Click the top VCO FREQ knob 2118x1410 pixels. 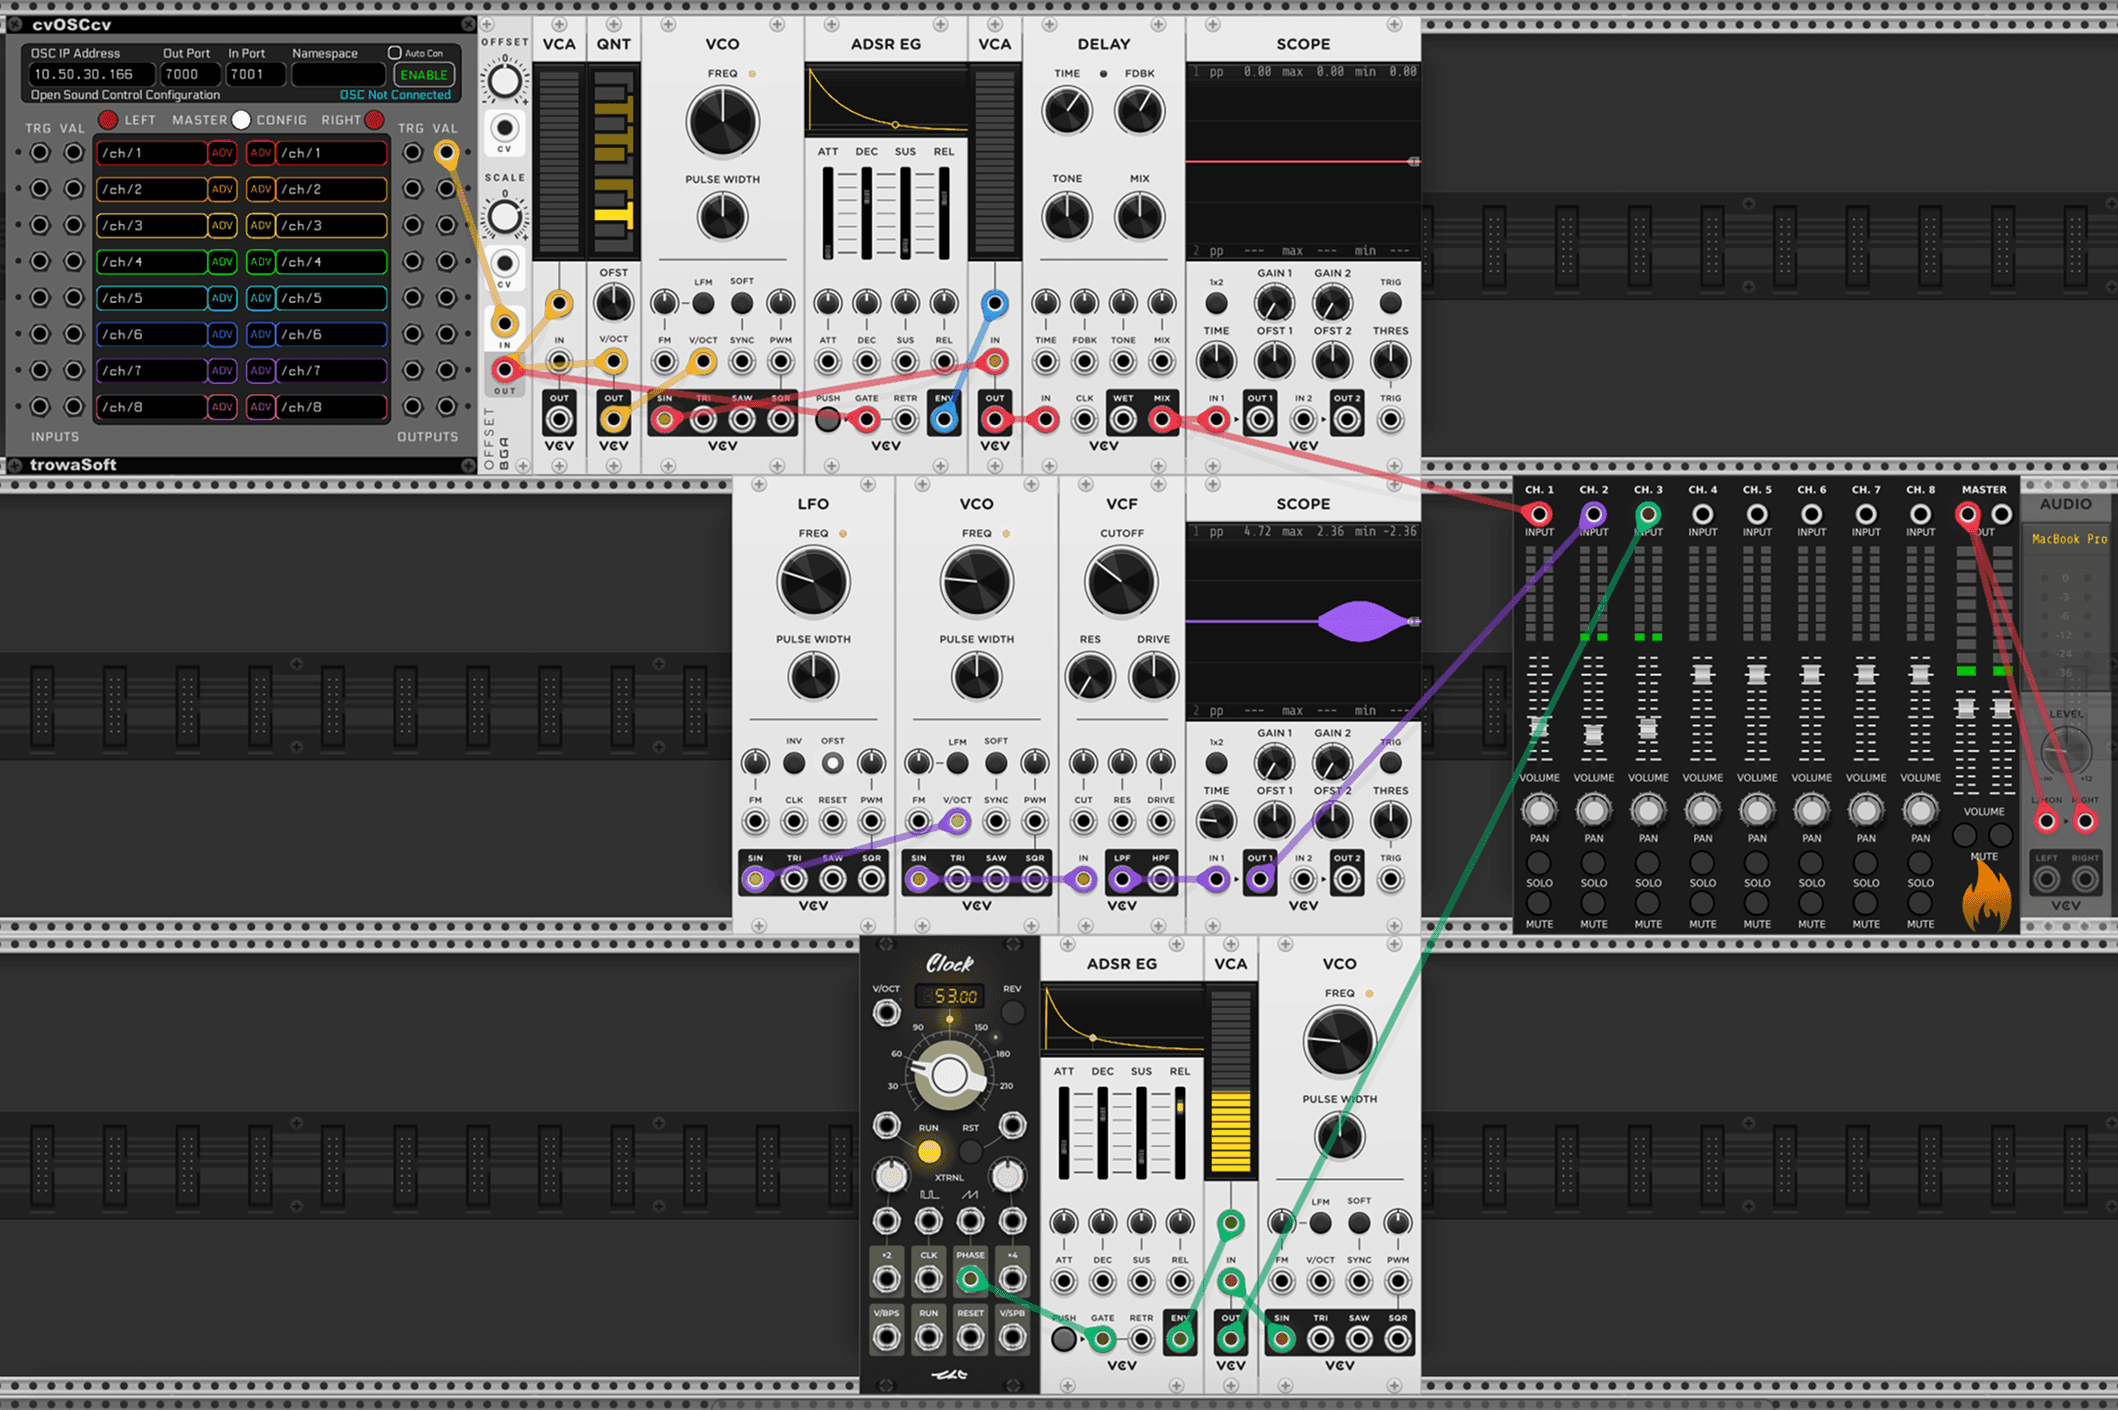pyautogui.click(x=722, y=122)
